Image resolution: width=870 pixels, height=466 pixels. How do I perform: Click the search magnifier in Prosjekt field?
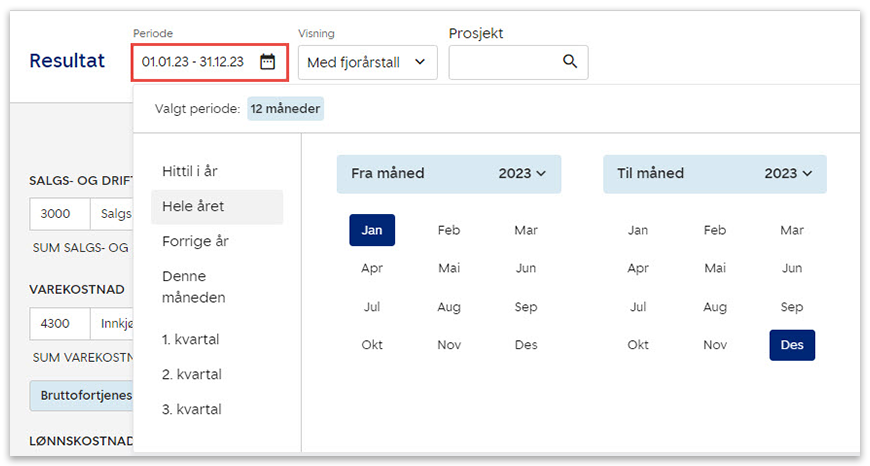[570, 62]
